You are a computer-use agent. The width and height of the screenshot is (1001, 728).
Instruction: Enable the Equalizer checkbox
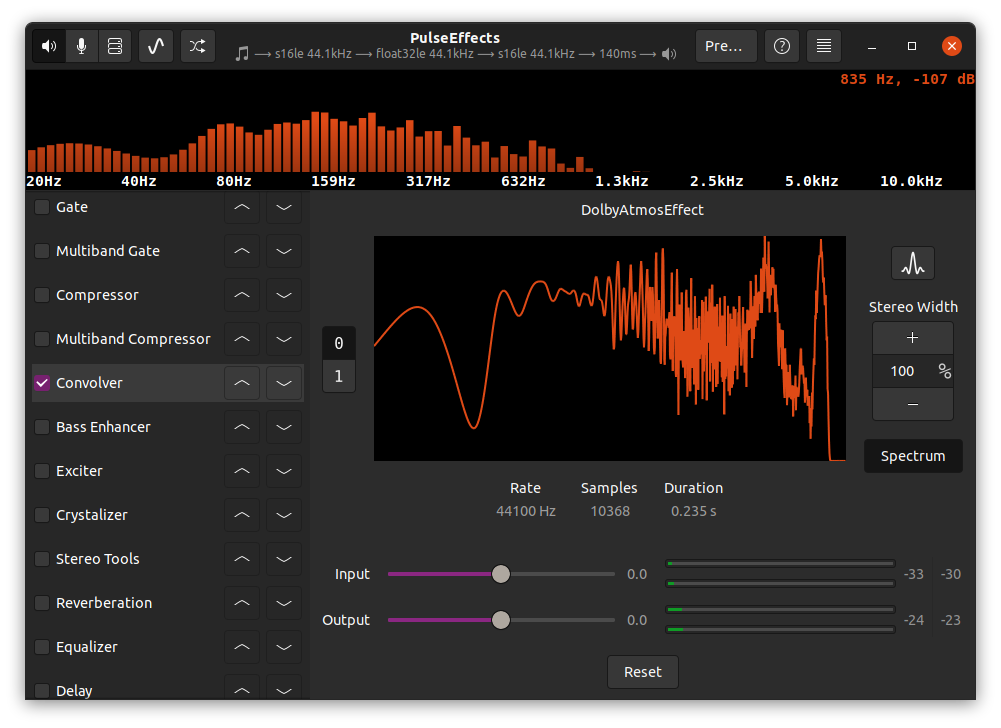pos(42,647)
